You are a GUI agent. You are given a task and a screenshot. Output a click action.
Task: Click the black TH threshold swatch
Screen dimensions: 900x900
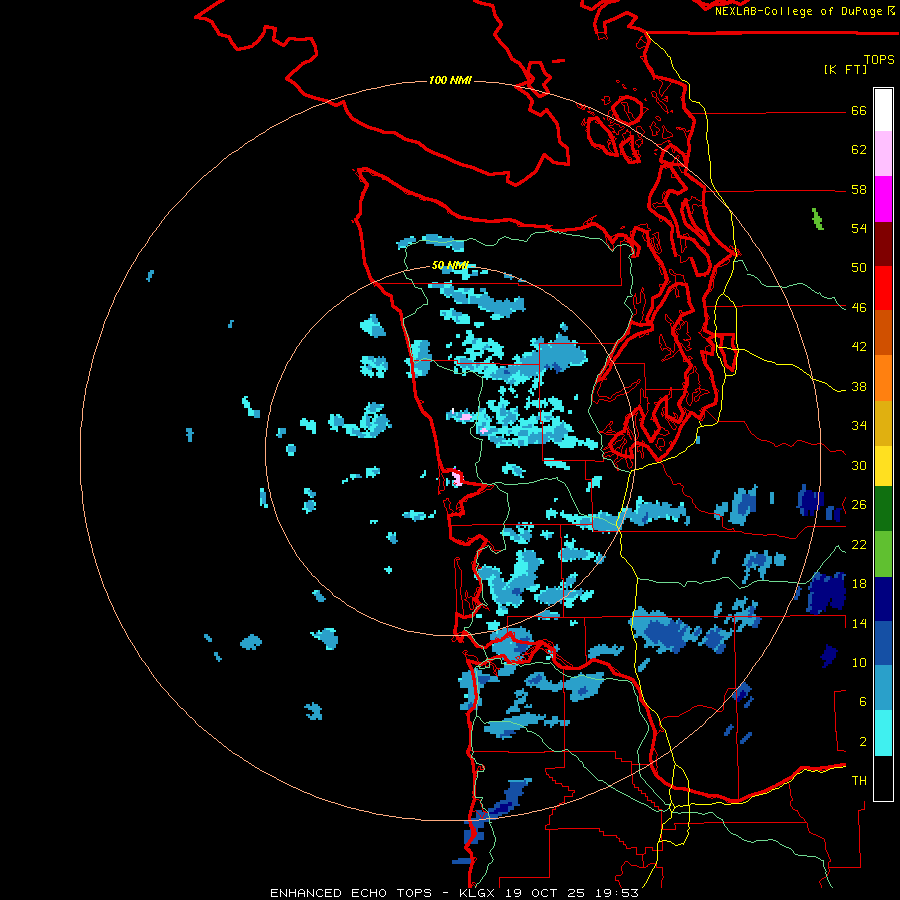click(x=883, y=778)
